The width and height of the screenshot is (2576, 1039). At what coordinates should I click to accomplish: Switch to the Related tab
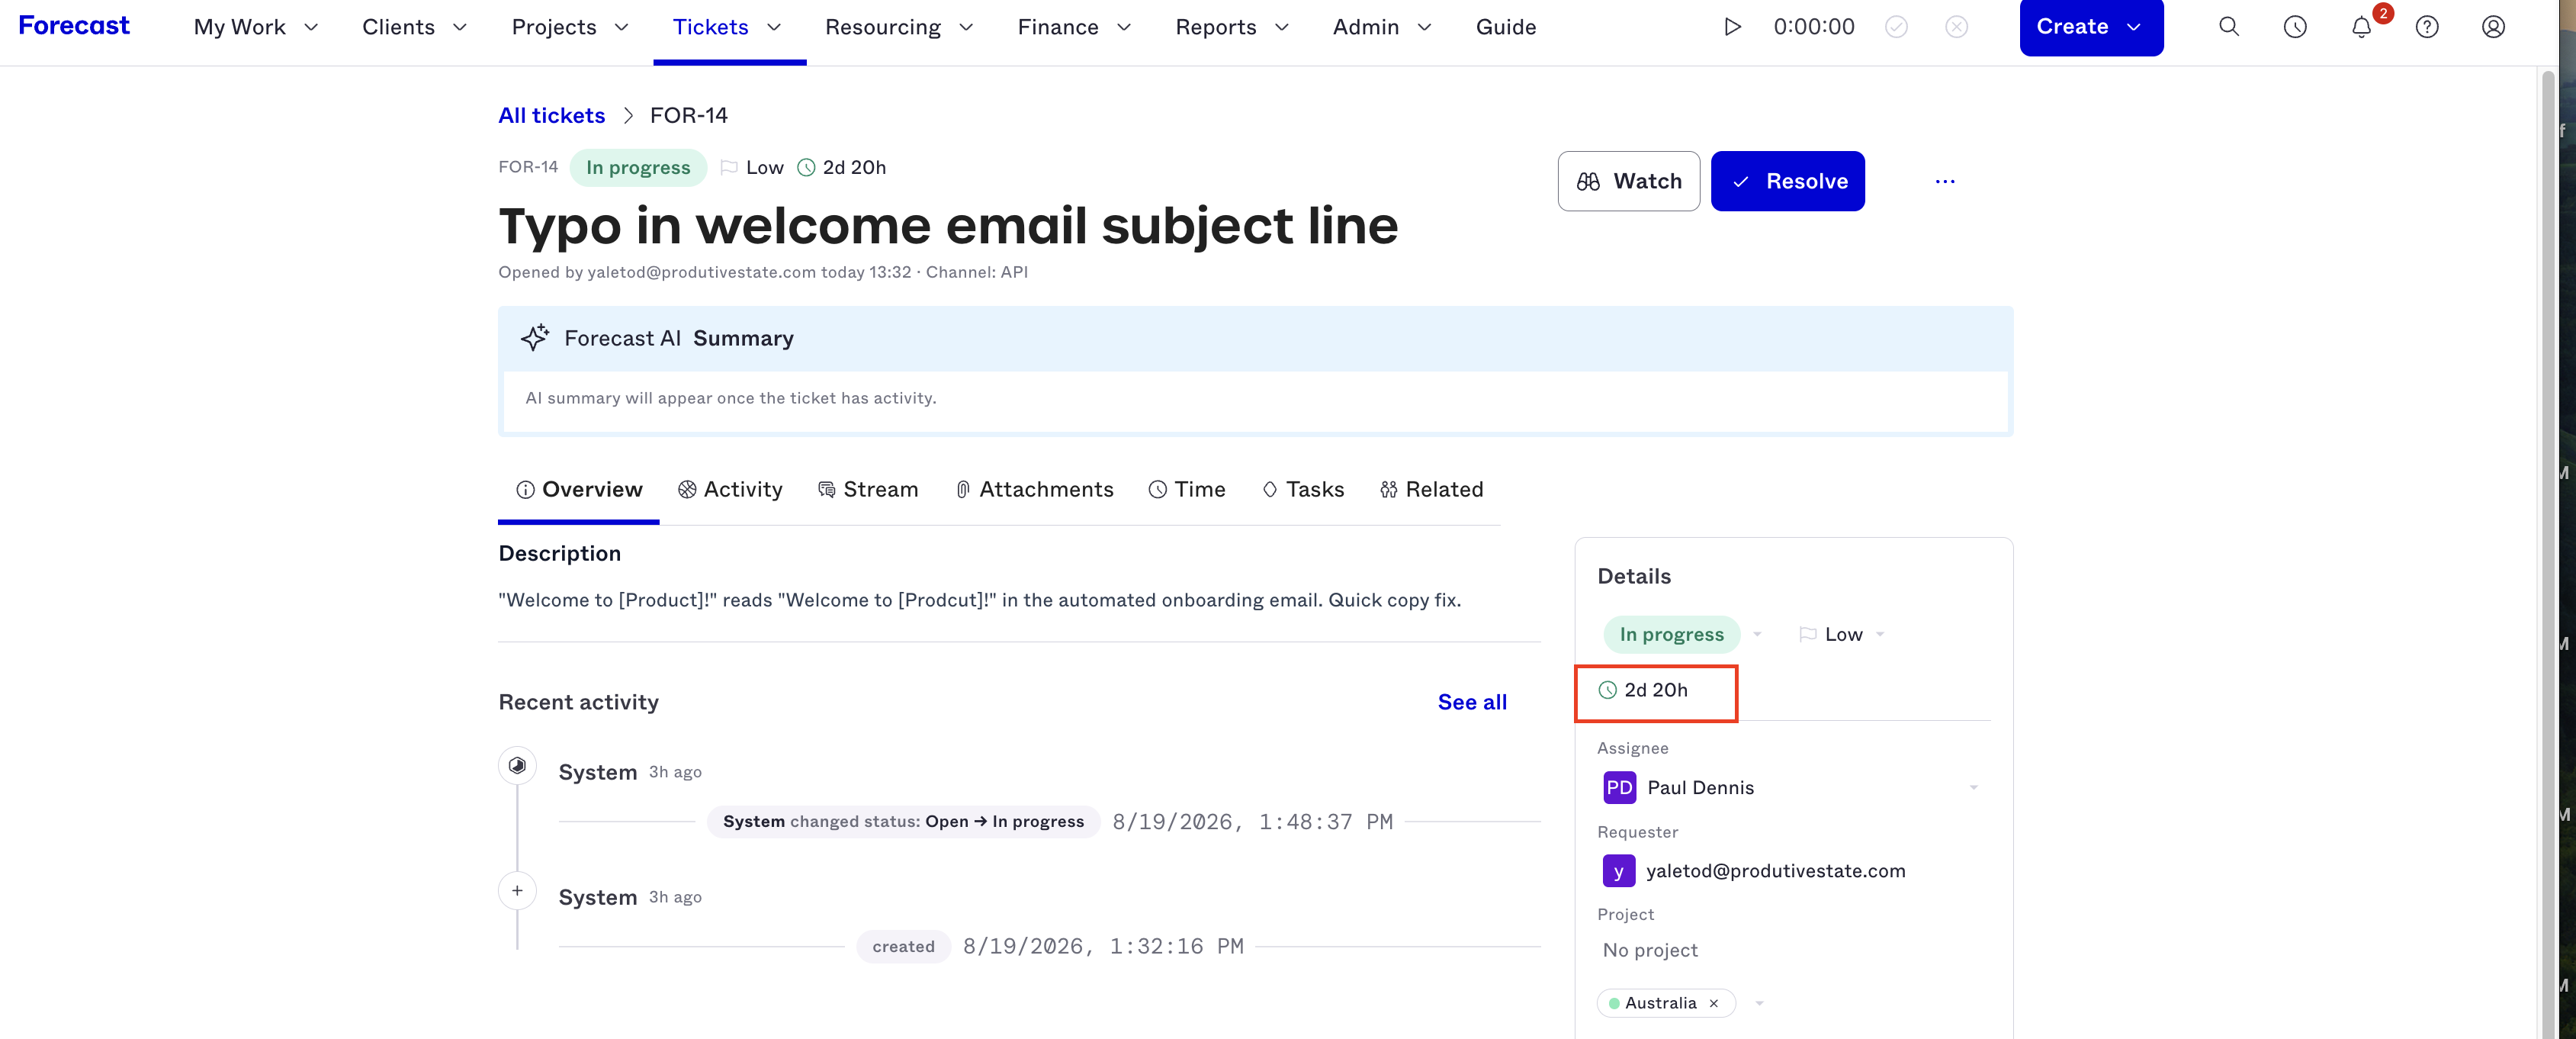coord(1431,489)
